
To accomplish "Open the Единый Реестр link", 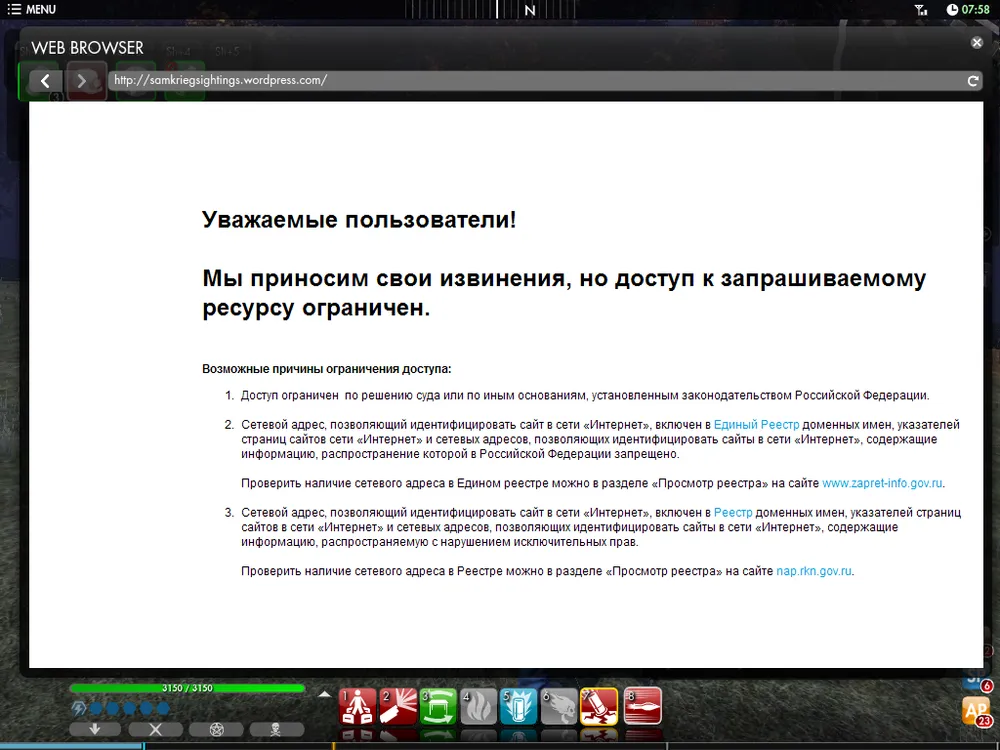I will 756,425.
